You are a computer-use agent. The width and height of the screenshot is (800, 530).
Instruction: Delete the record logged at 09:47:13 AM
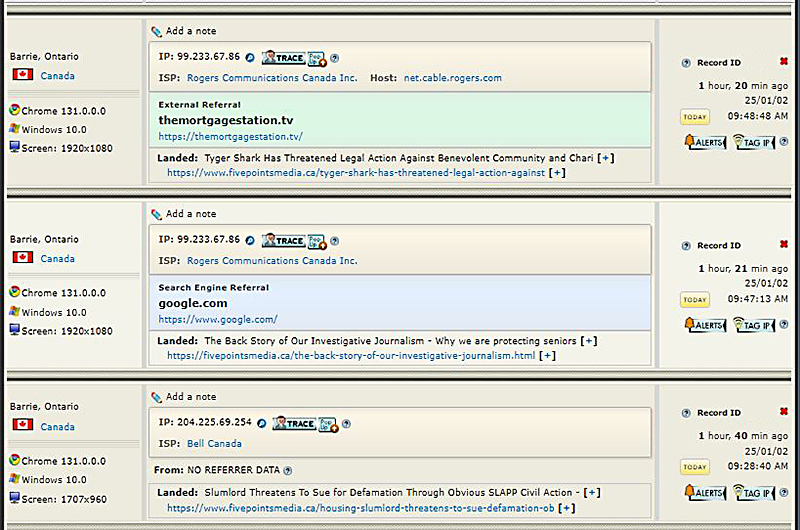pyautogui.click(x=784, y=244)
